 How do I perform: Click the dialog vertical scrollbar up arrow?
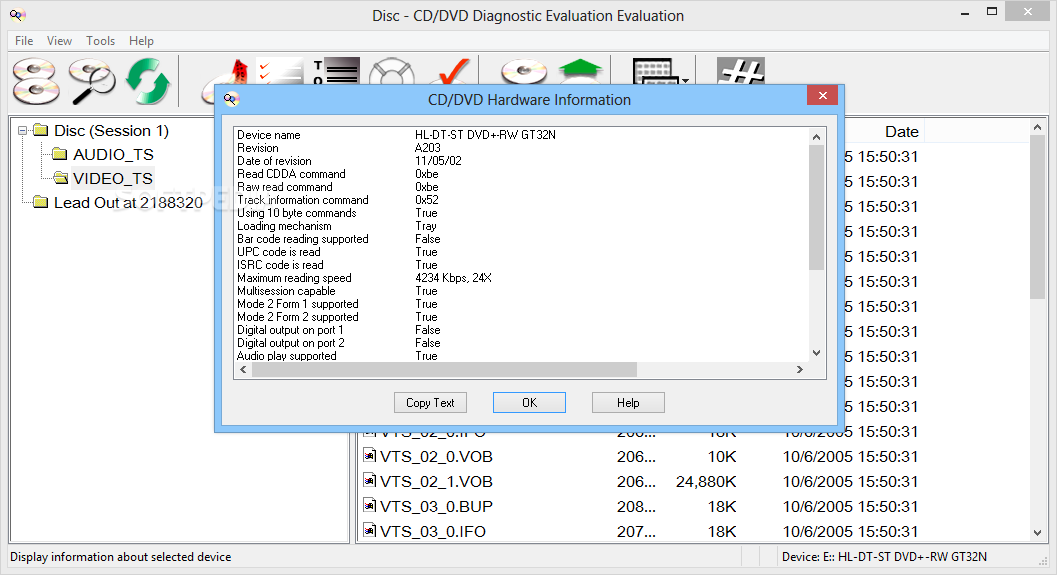pyautogui.click(x=816, y=137)
